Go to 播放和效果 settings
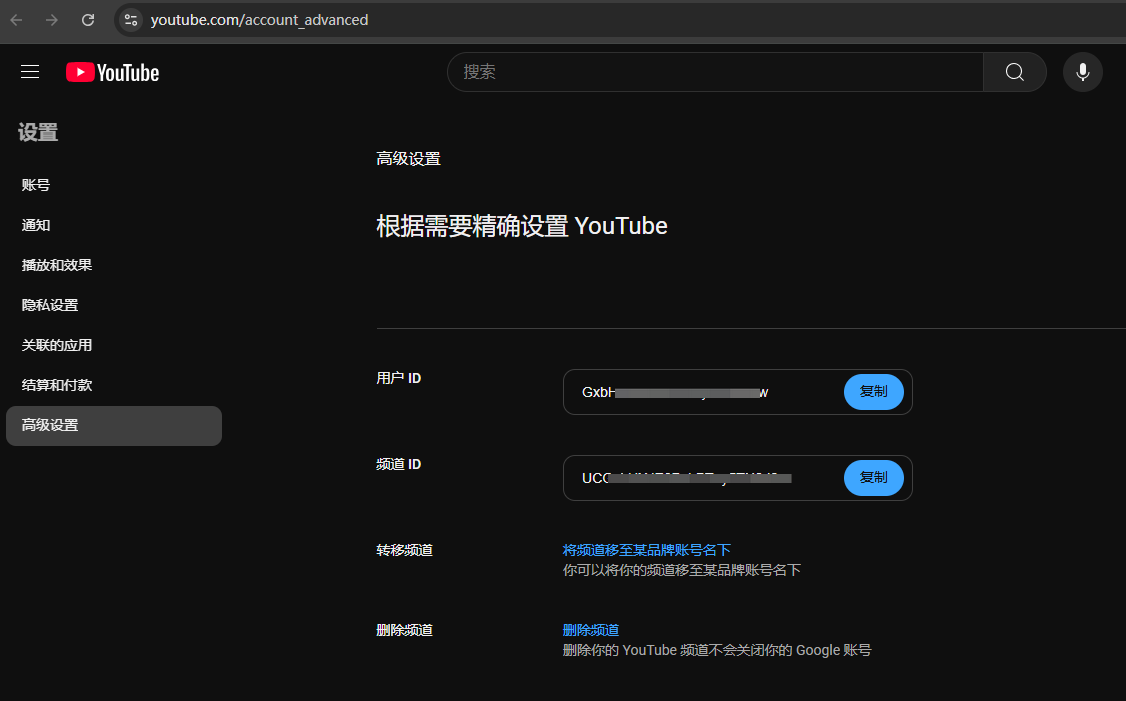1126x701 pixels. tap(57, 265)
